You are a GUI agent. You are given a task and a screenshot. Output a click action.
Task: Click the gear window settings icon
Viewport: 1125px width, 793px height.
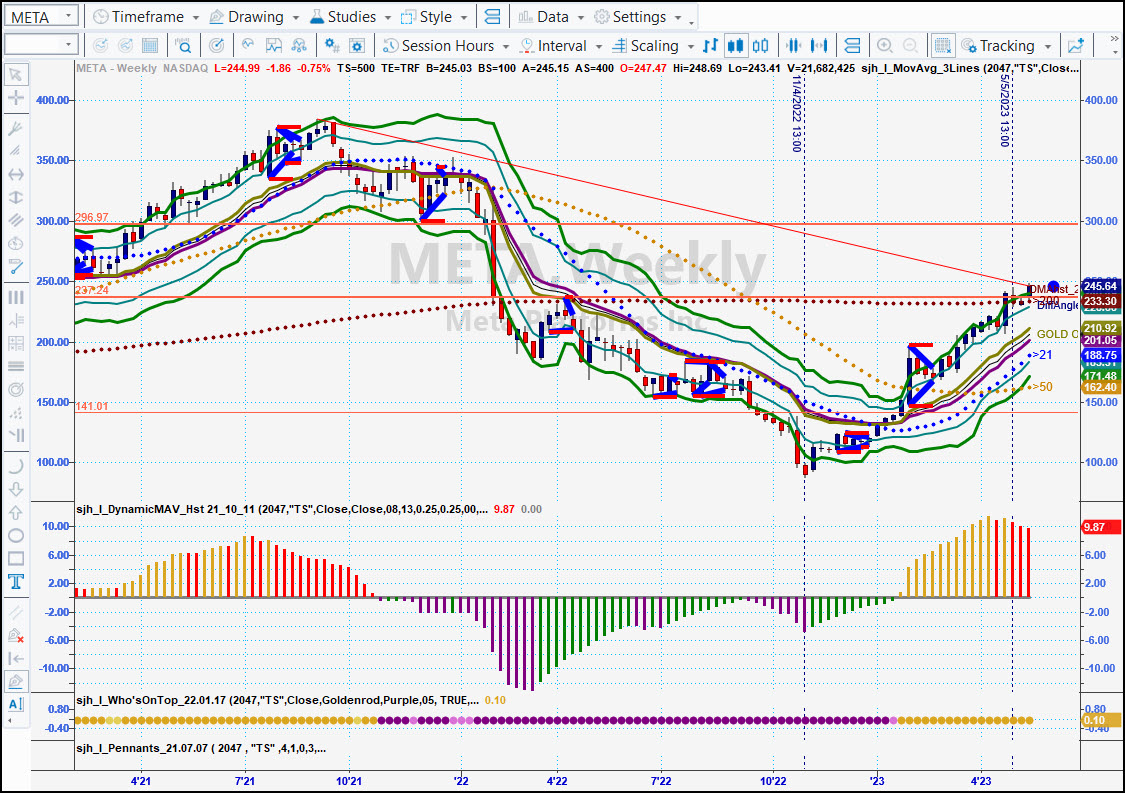coord(357,46)
